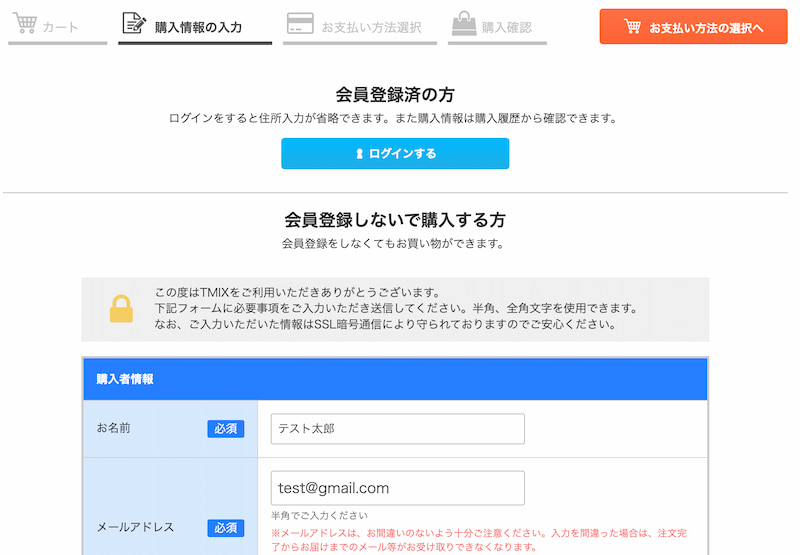Click the red email warning note
The image size is (800, 555).
coord(479,540)
